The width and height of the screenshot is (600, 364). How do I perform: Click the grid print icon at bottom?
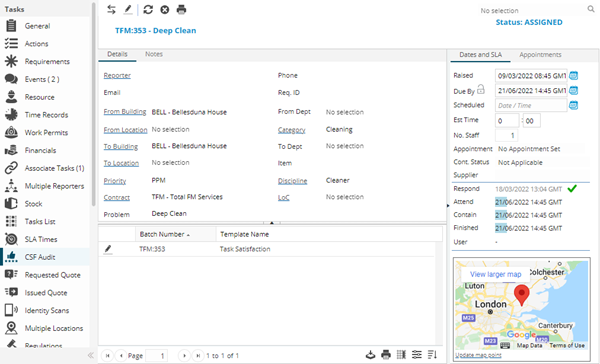[386, 355]
